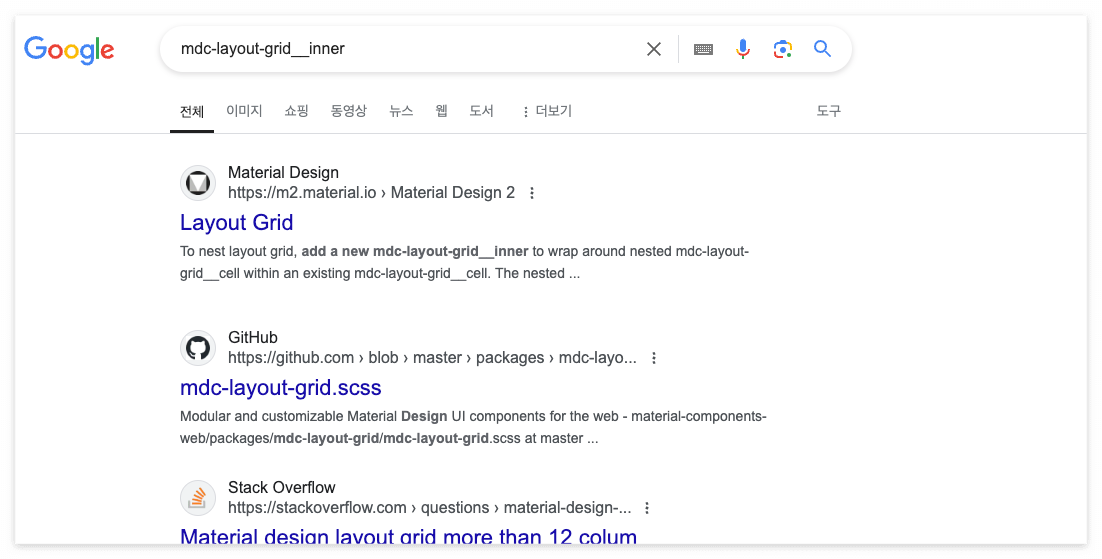Open the Layout Grid result link

coord(236,222)
